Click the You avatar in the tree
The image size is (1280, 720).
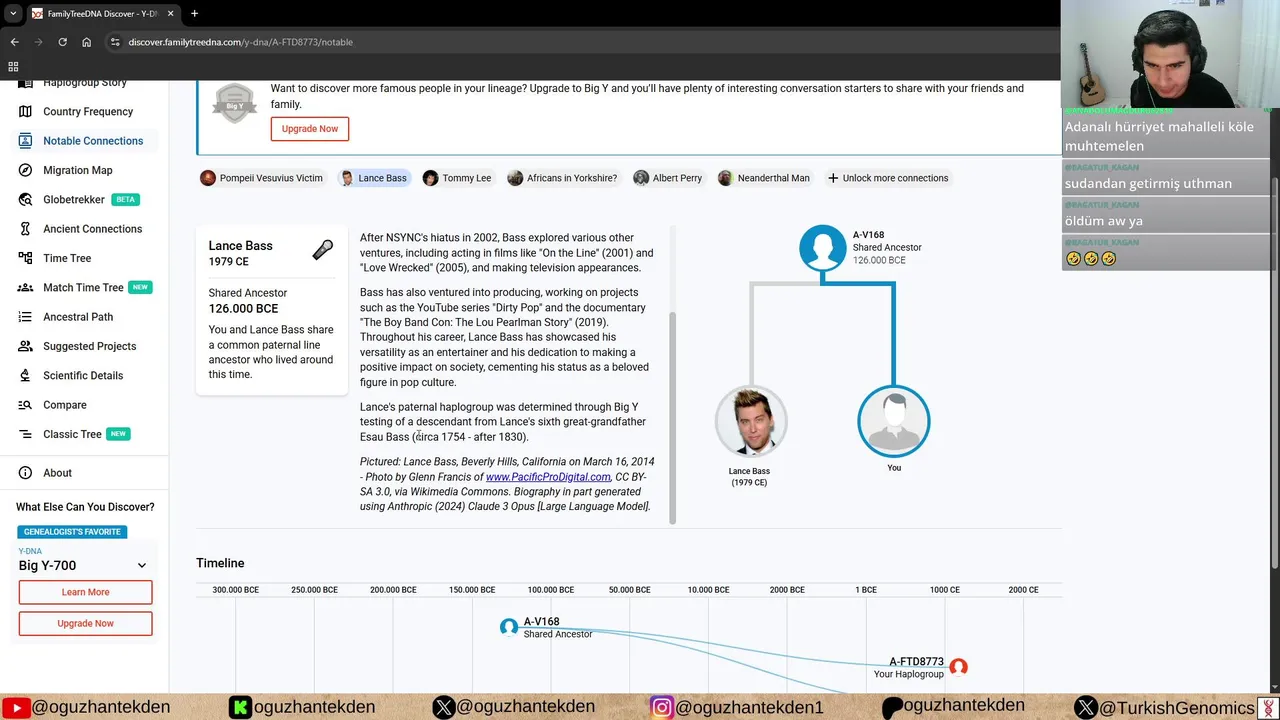[x=894, y=421]
